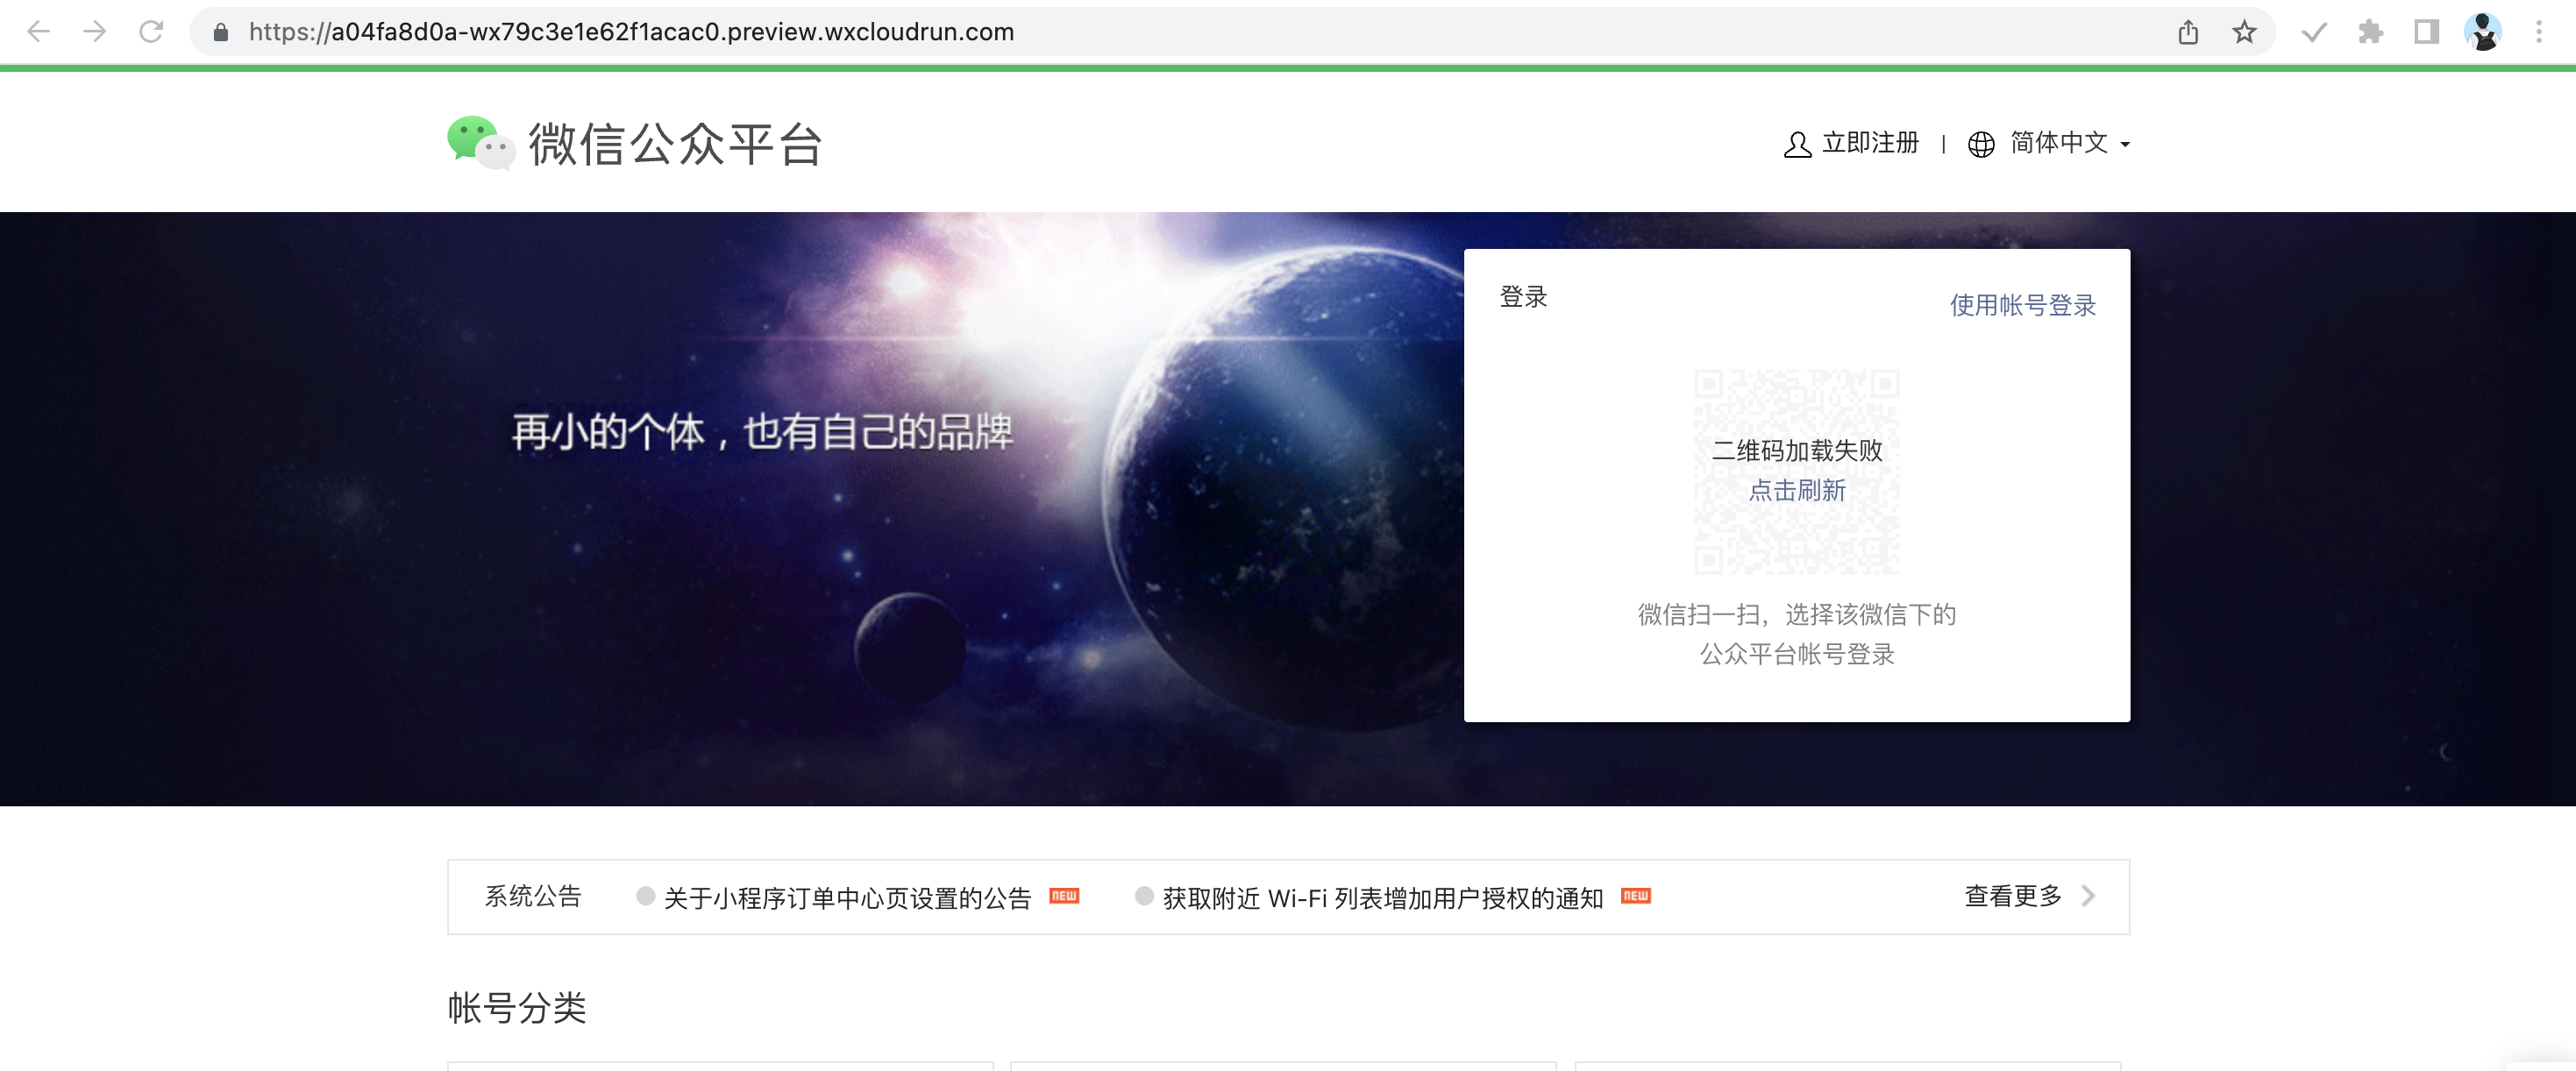Toggle the browser side panel icon
Image resolution: width=2576 pixels, height=1071 pixels.
2426,32
